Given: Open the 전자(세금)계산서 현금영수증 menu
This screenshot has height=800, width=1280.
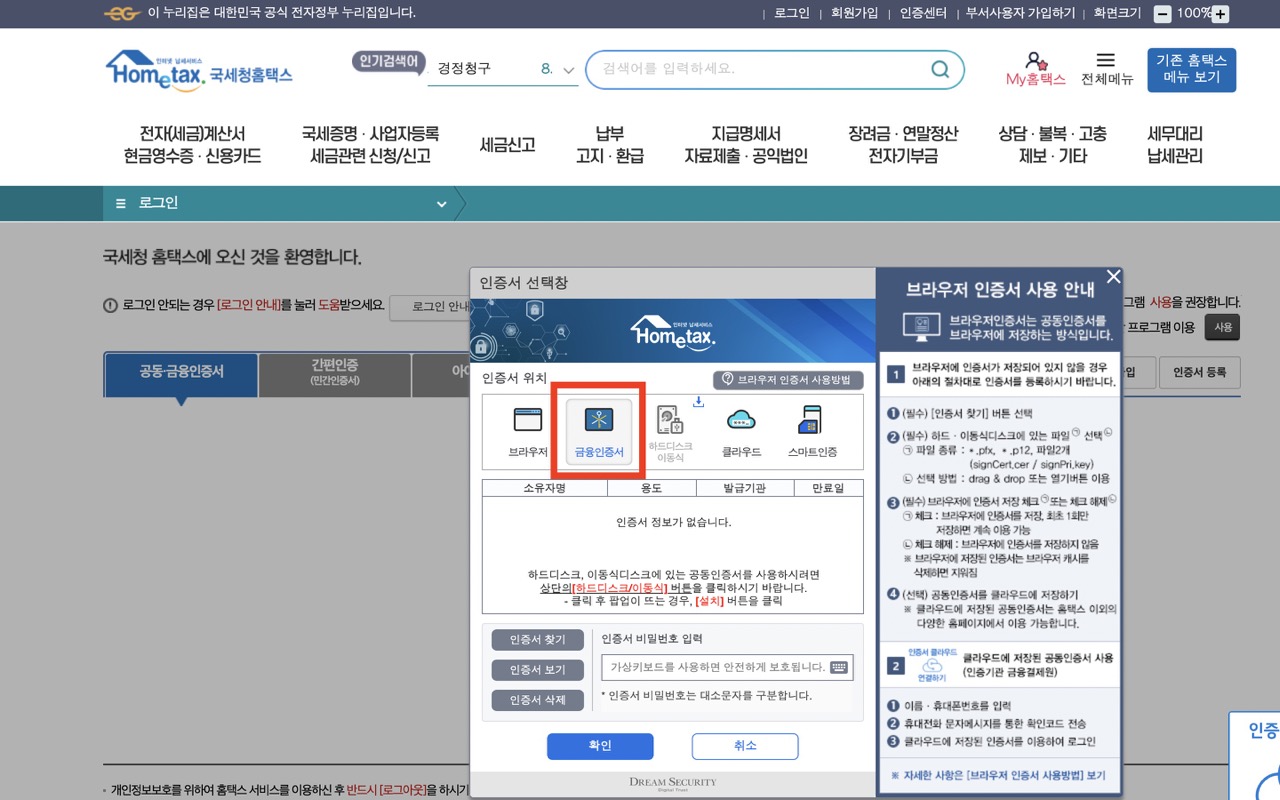Looking at the screenshot, I should (x=193, y=145).
